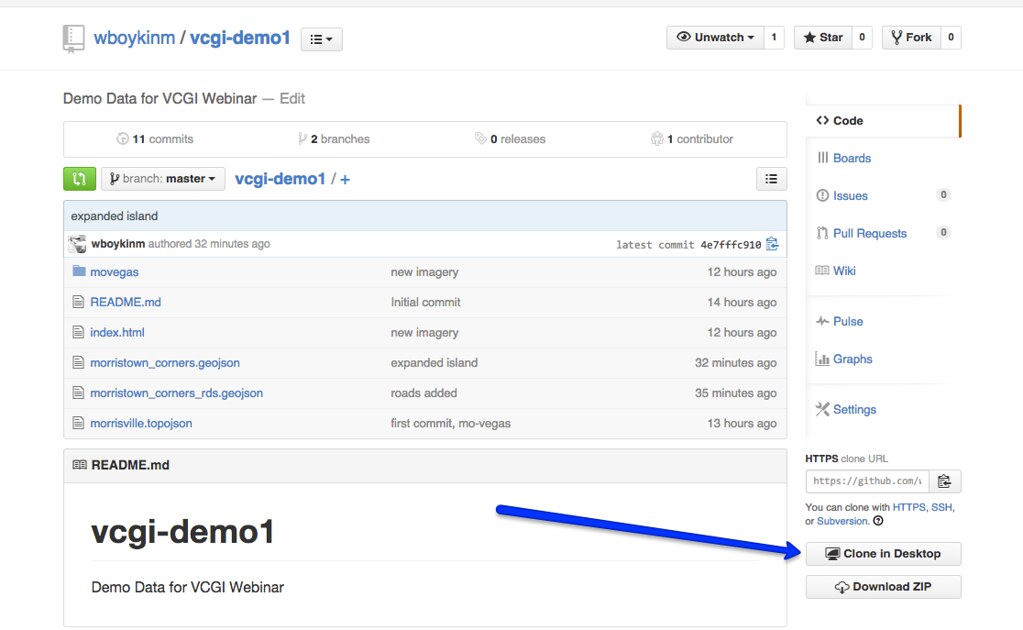The image size is (1023, 630).
Task: Click the file list view icon button
Action: pyautogui.click(x=771, y=179)
